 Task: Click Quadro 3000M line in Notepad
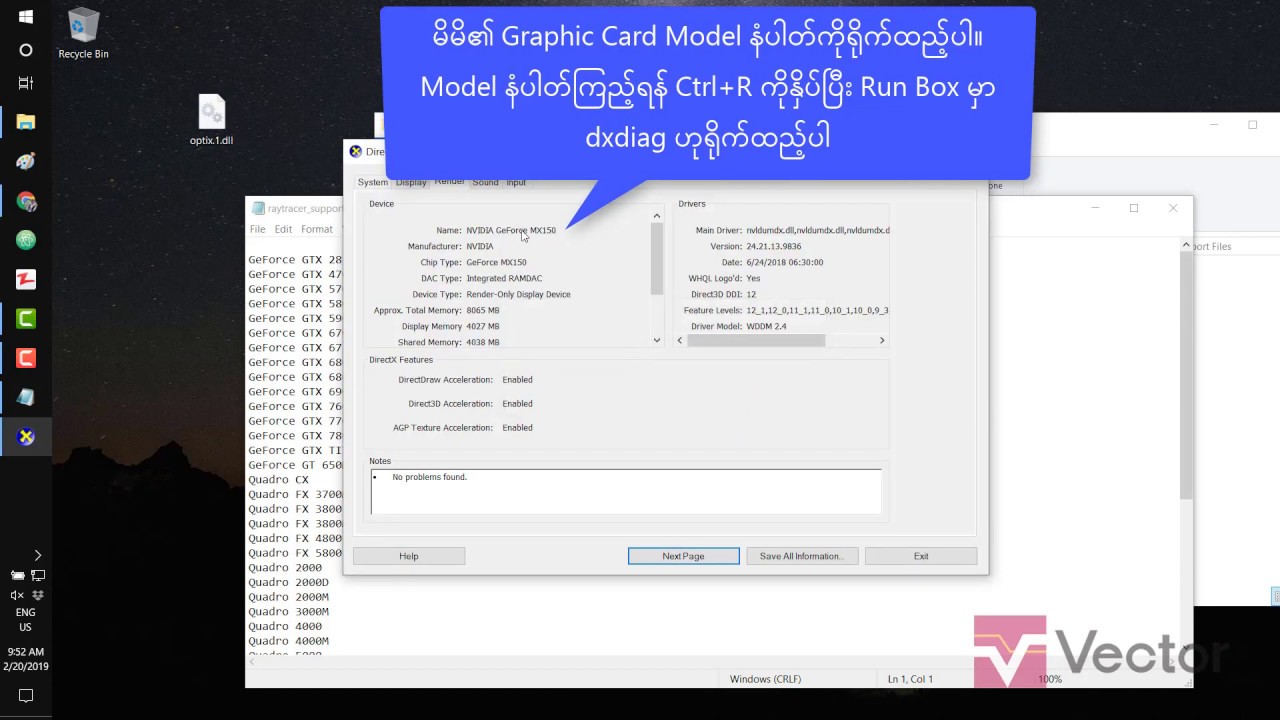coord(288,611)
